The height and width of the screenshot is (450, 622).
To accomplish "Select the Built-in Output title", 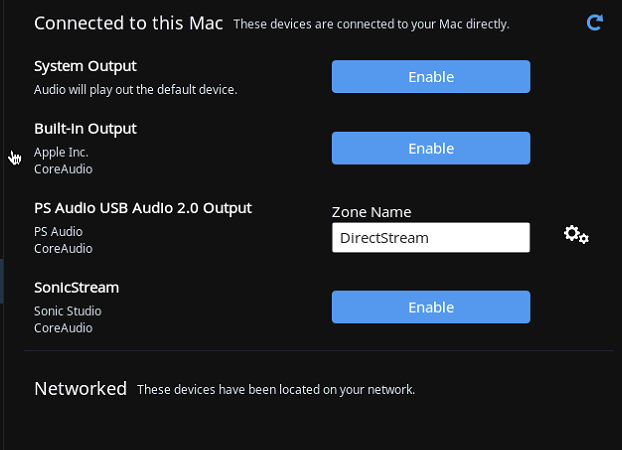I will click(x=85, y=129).
